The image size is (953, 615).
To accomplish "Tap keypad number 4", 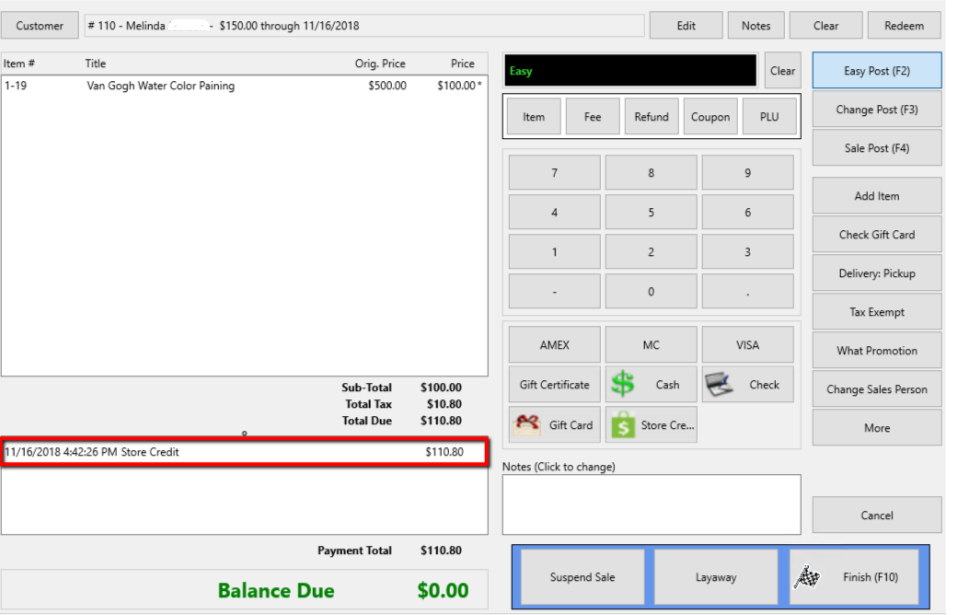I will pos(554,212).
